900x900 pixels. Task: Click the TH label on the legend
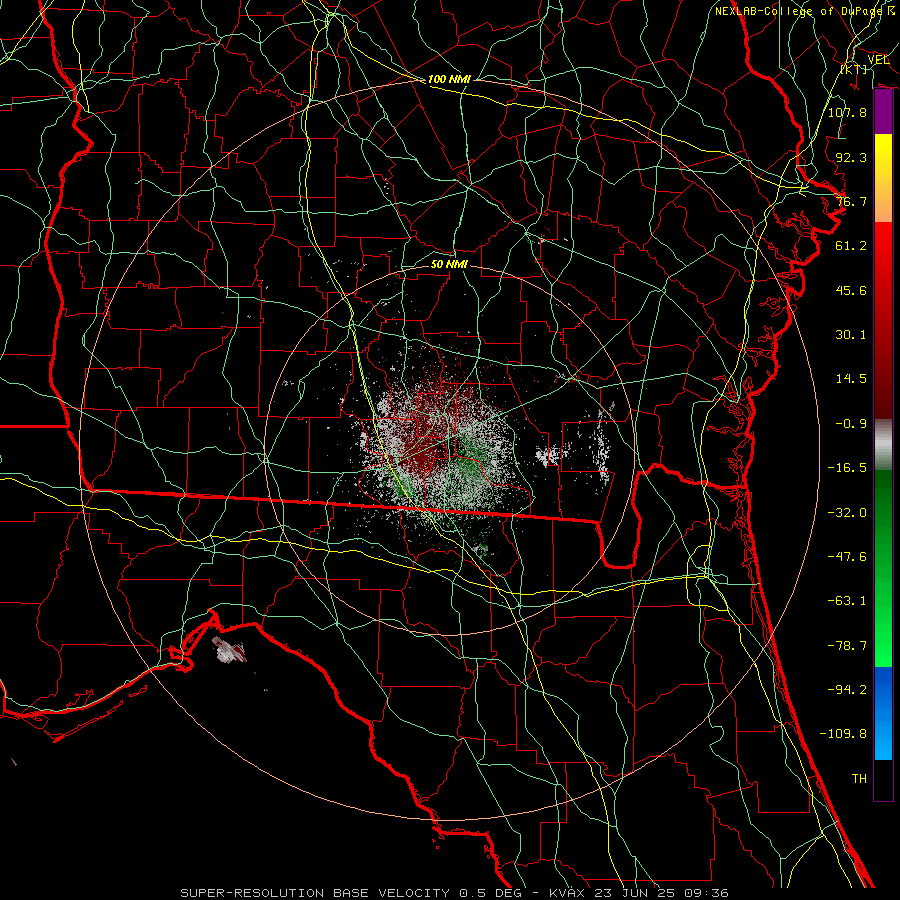[859, 779]
